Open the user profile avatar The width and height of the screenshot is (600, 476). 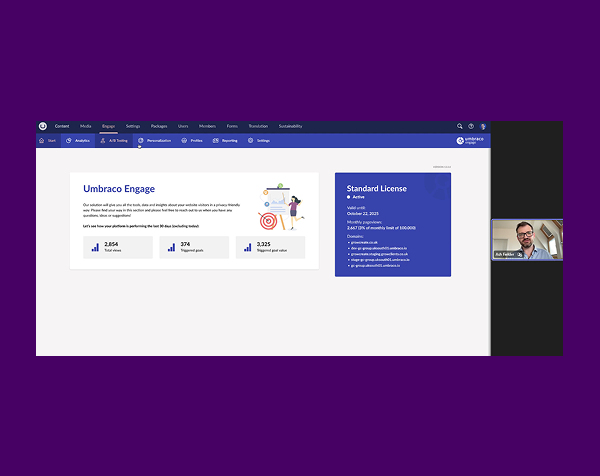[x=483, y=126]
